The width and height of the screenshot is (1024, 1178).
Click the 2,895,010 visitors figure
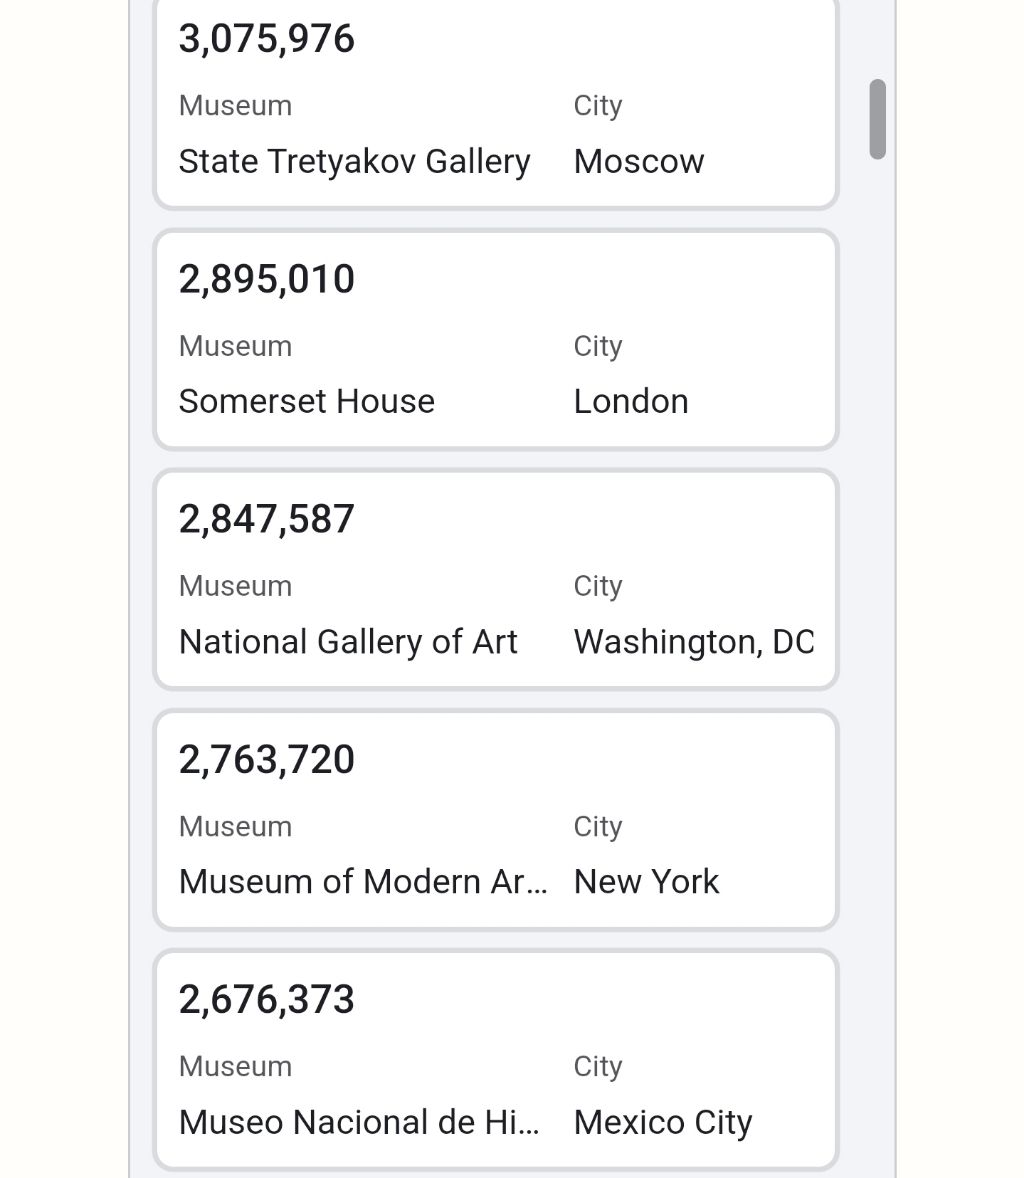266,279
